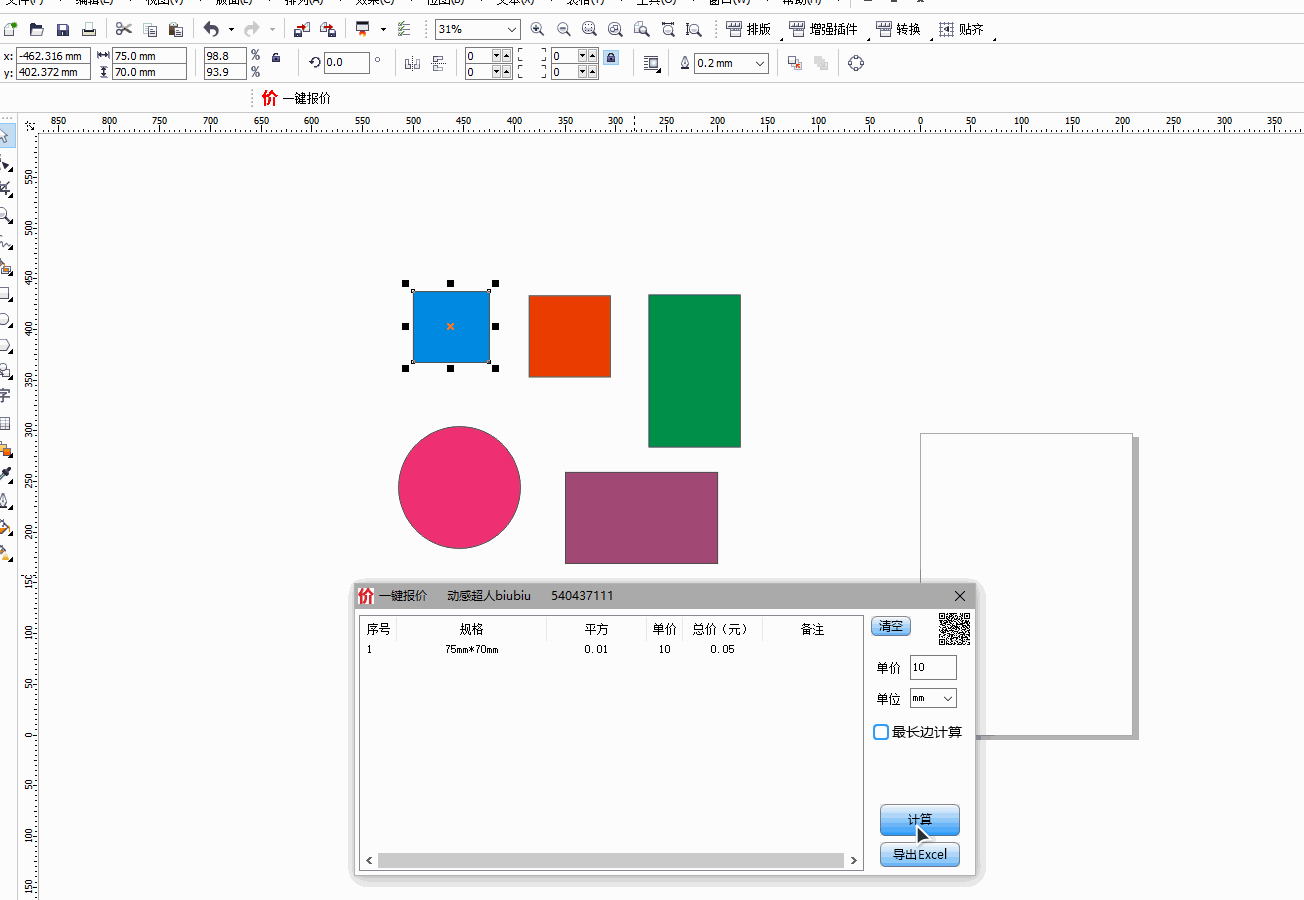
Task: Click the 单价 input field
Action: (933, 667)
